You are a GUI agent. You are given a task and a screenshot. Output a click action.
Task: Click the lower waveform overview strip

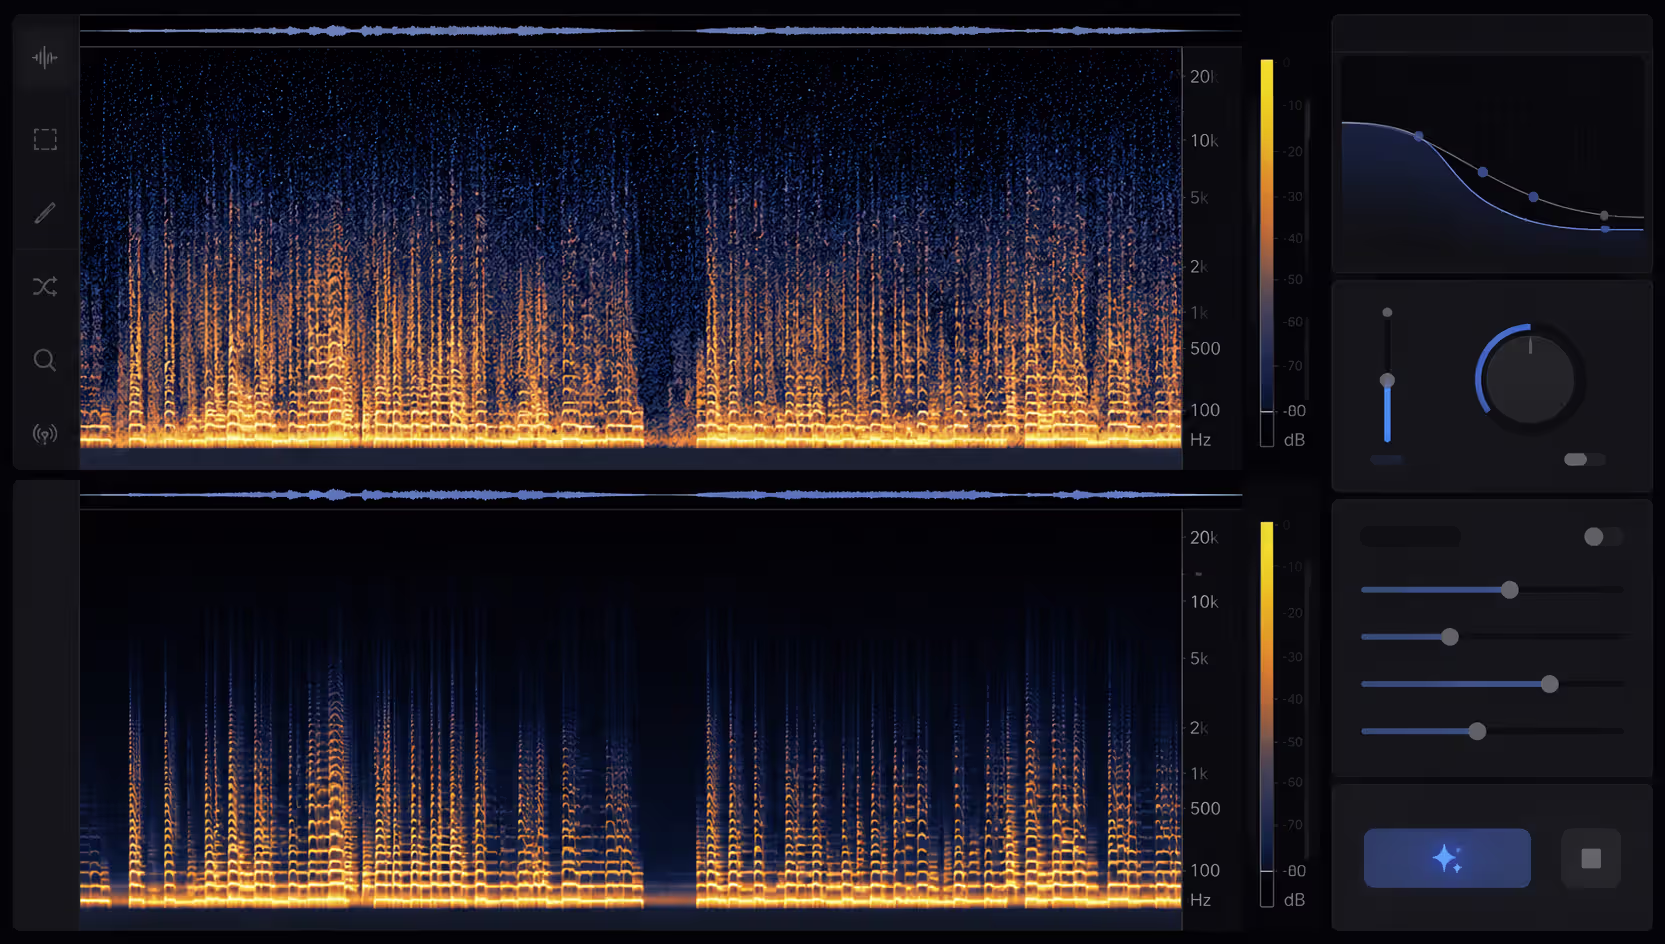[x=660, y=494]
